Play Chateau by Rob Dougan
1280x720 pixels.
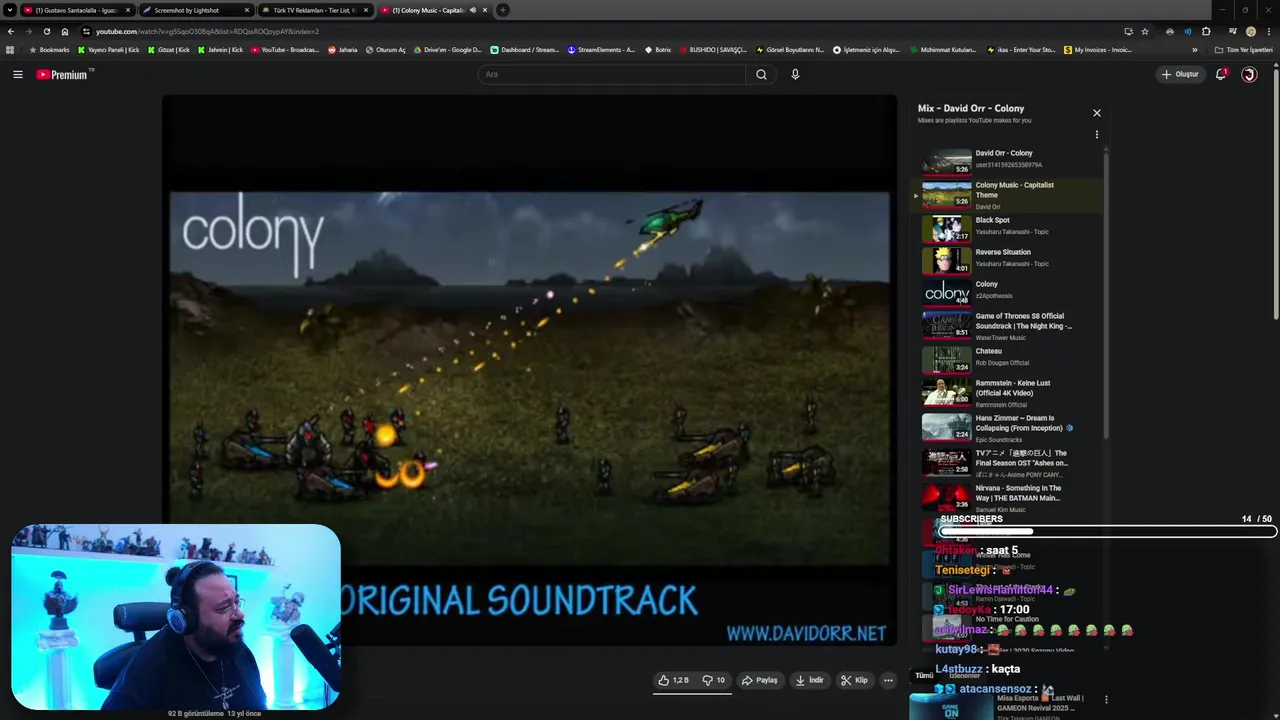click(x=1010, y=358)
